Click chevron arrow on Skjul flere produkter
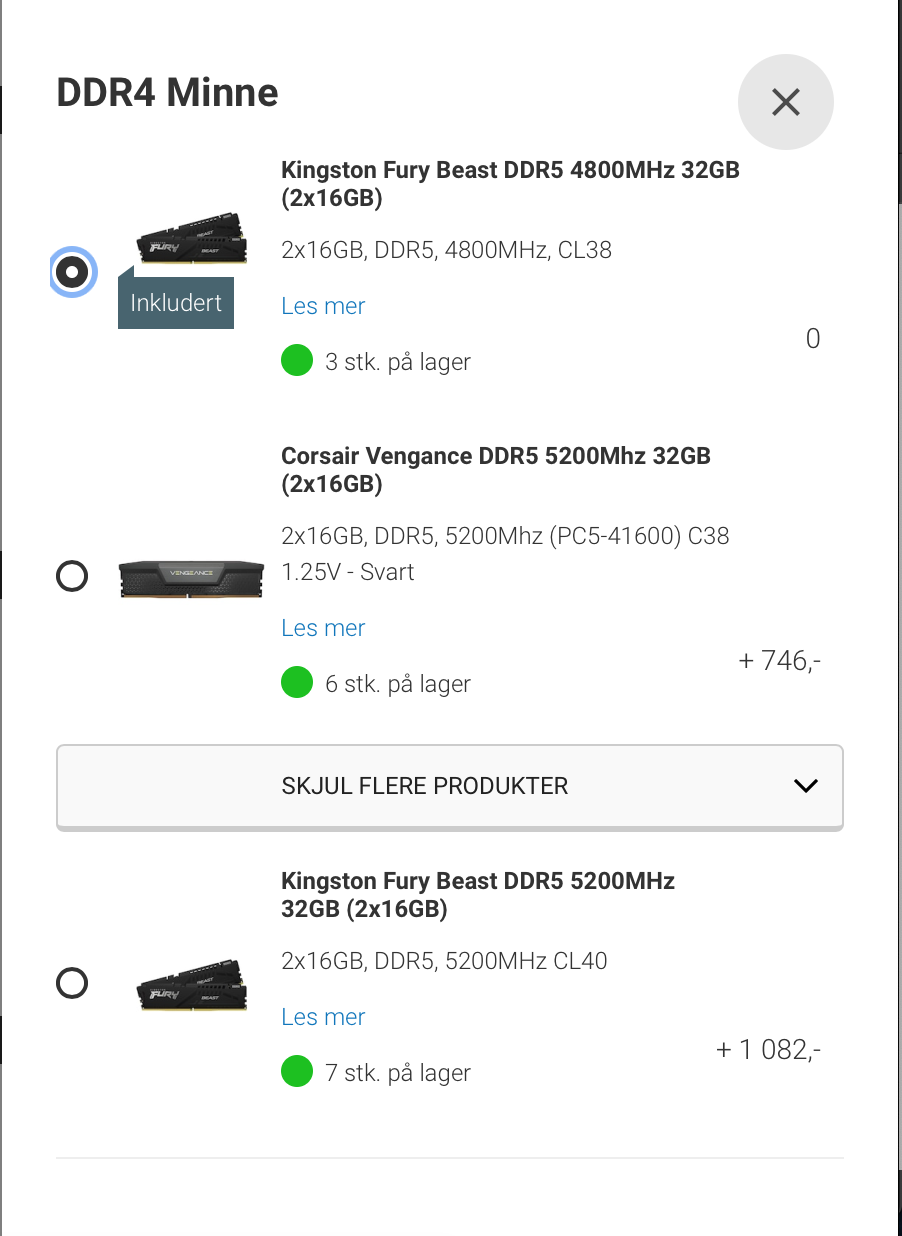The width and height of the screenshot is (902, 1236). (x=806, y=786)
